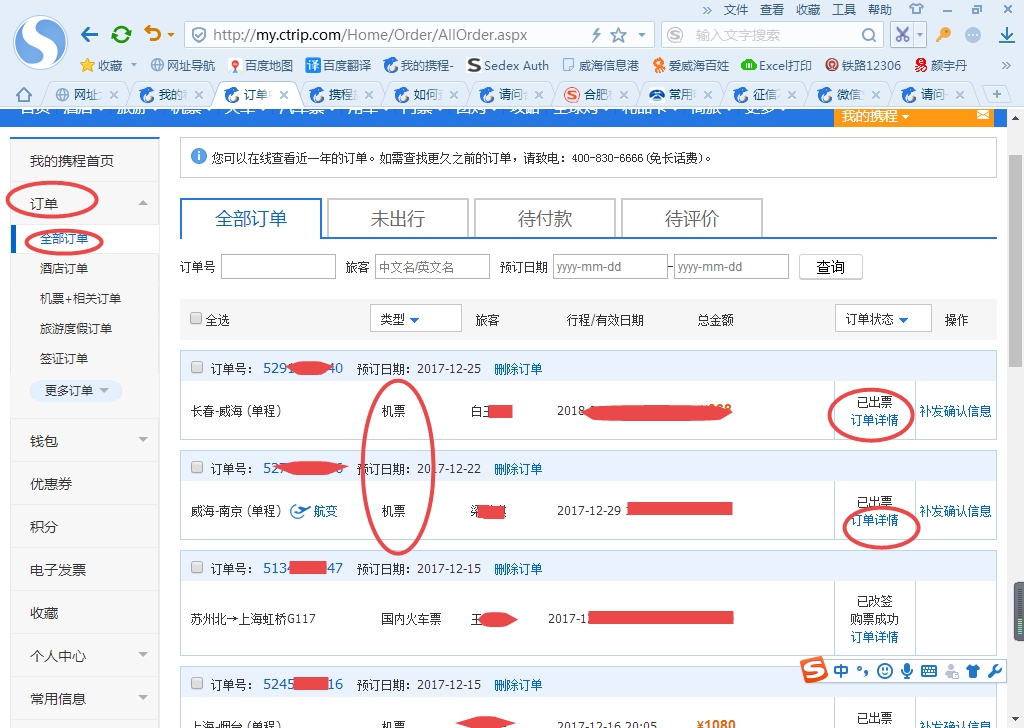
Task: Tick checkbox for order starting 5245
Action: [197, 683]
